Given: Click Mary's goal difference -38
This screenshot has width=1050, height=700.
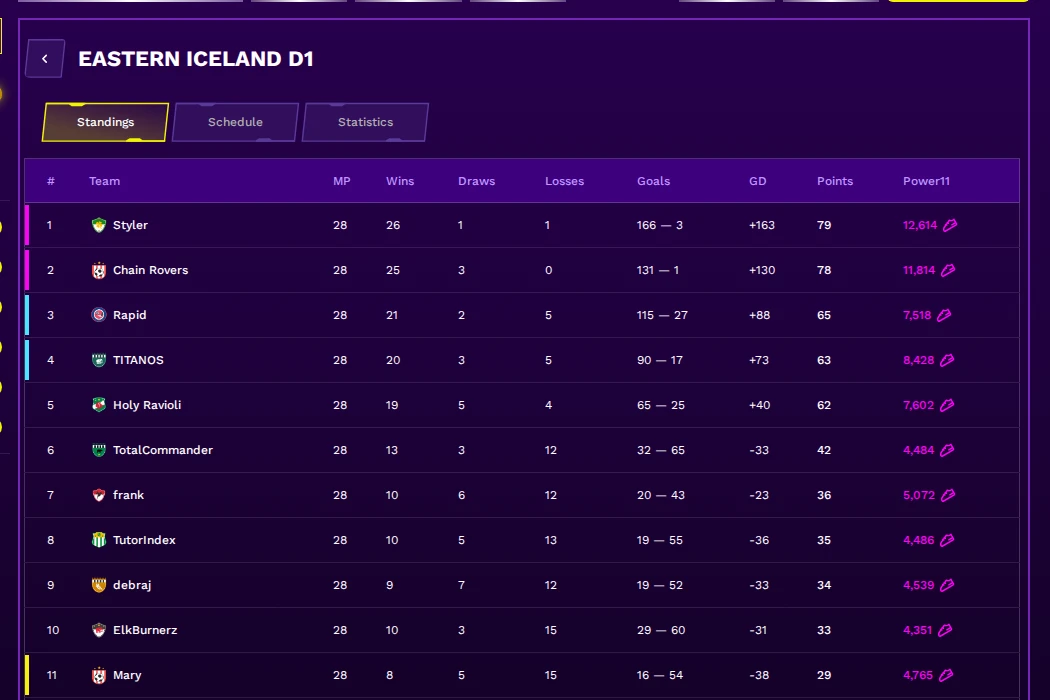Looking at the screenshot, I should click(x=759, y=675).
